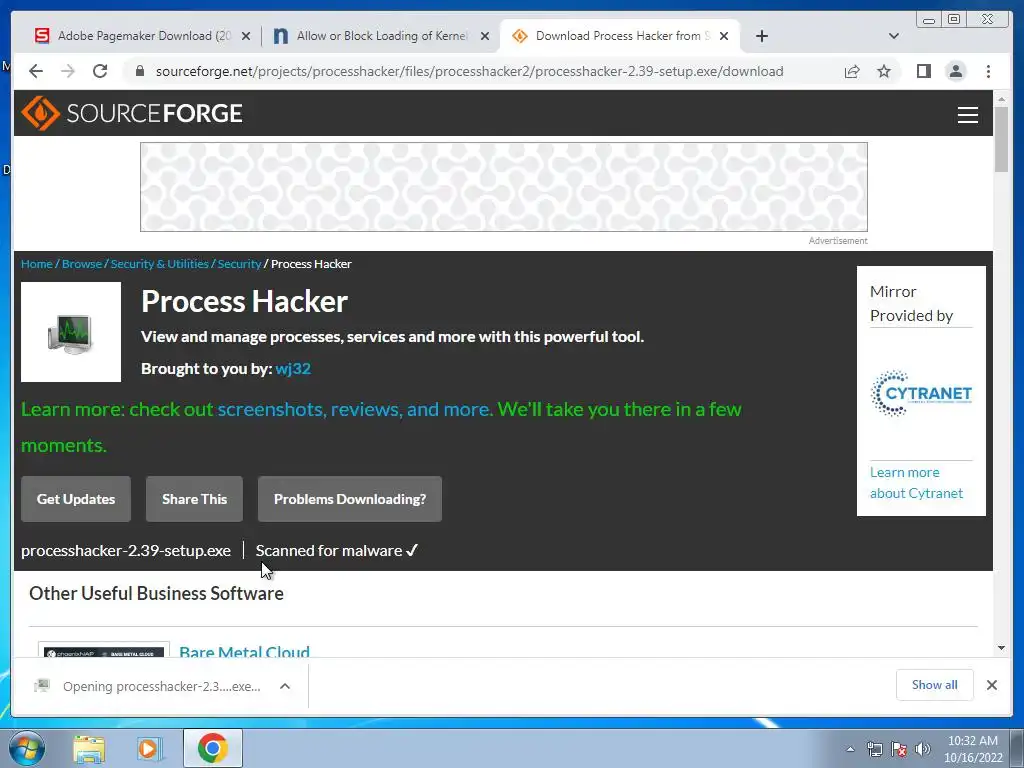Click the site security padlock icon
This screenshot has height=768, width=1024.
139,71
